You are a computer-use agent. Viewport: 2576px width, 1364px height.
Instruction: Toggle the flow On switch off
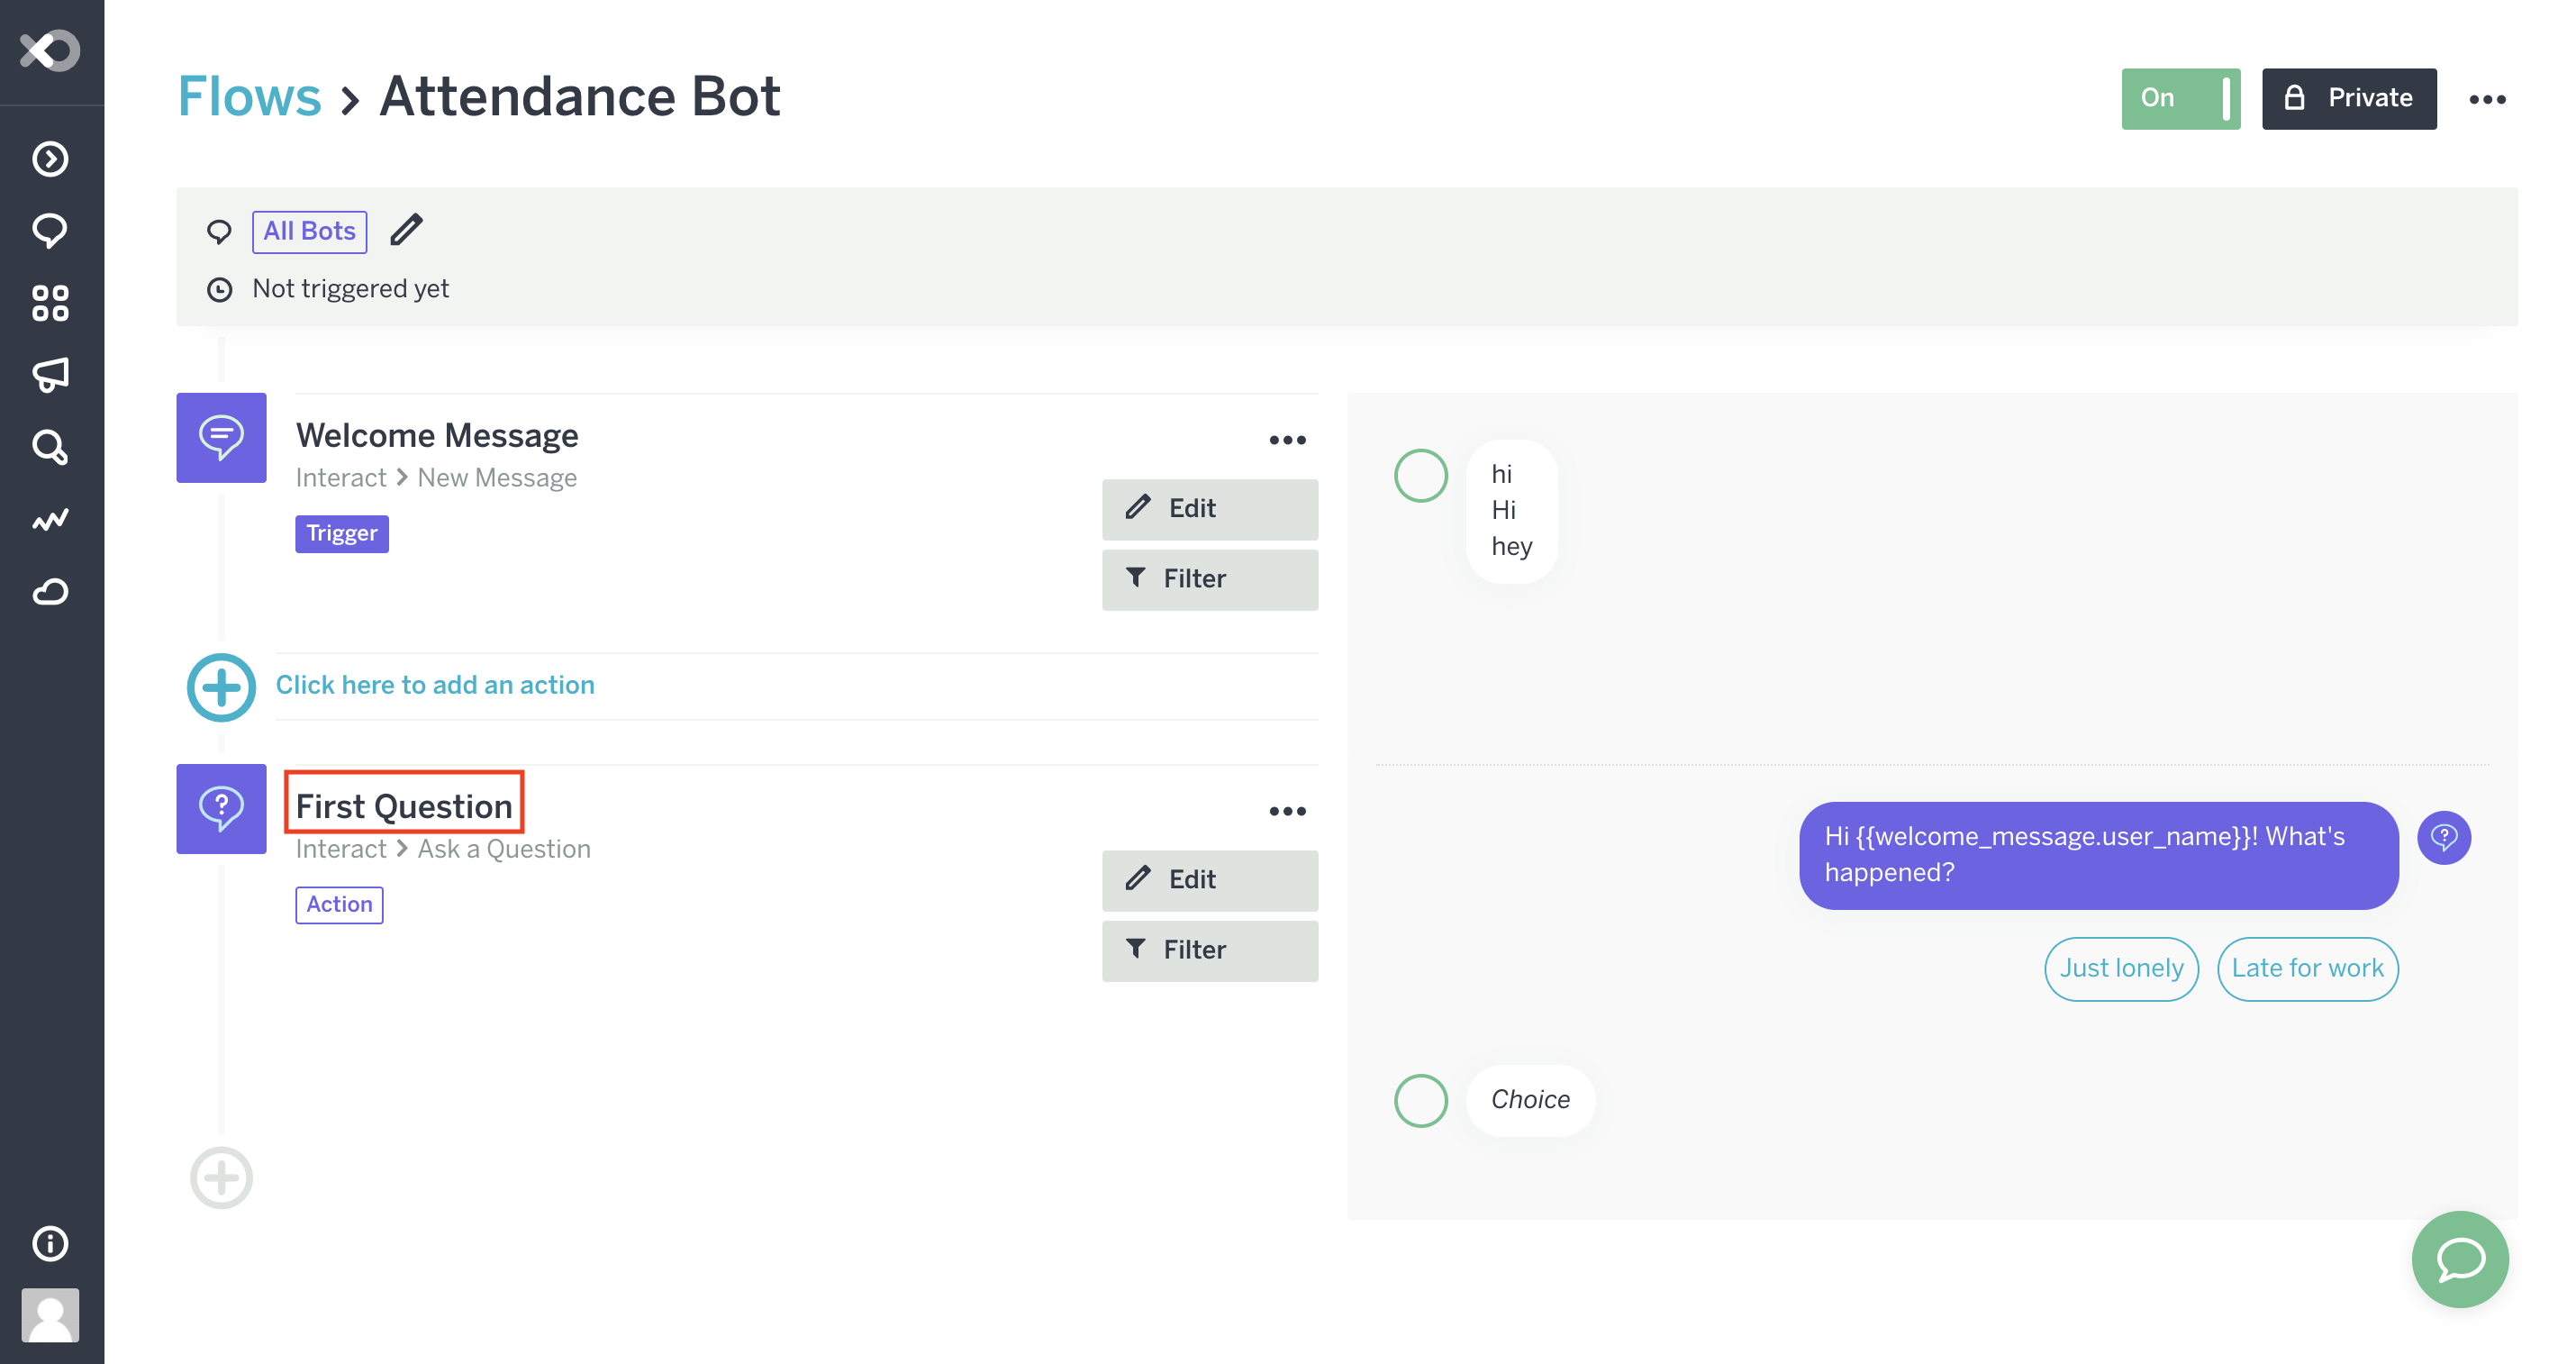[x=2180, y=98]
